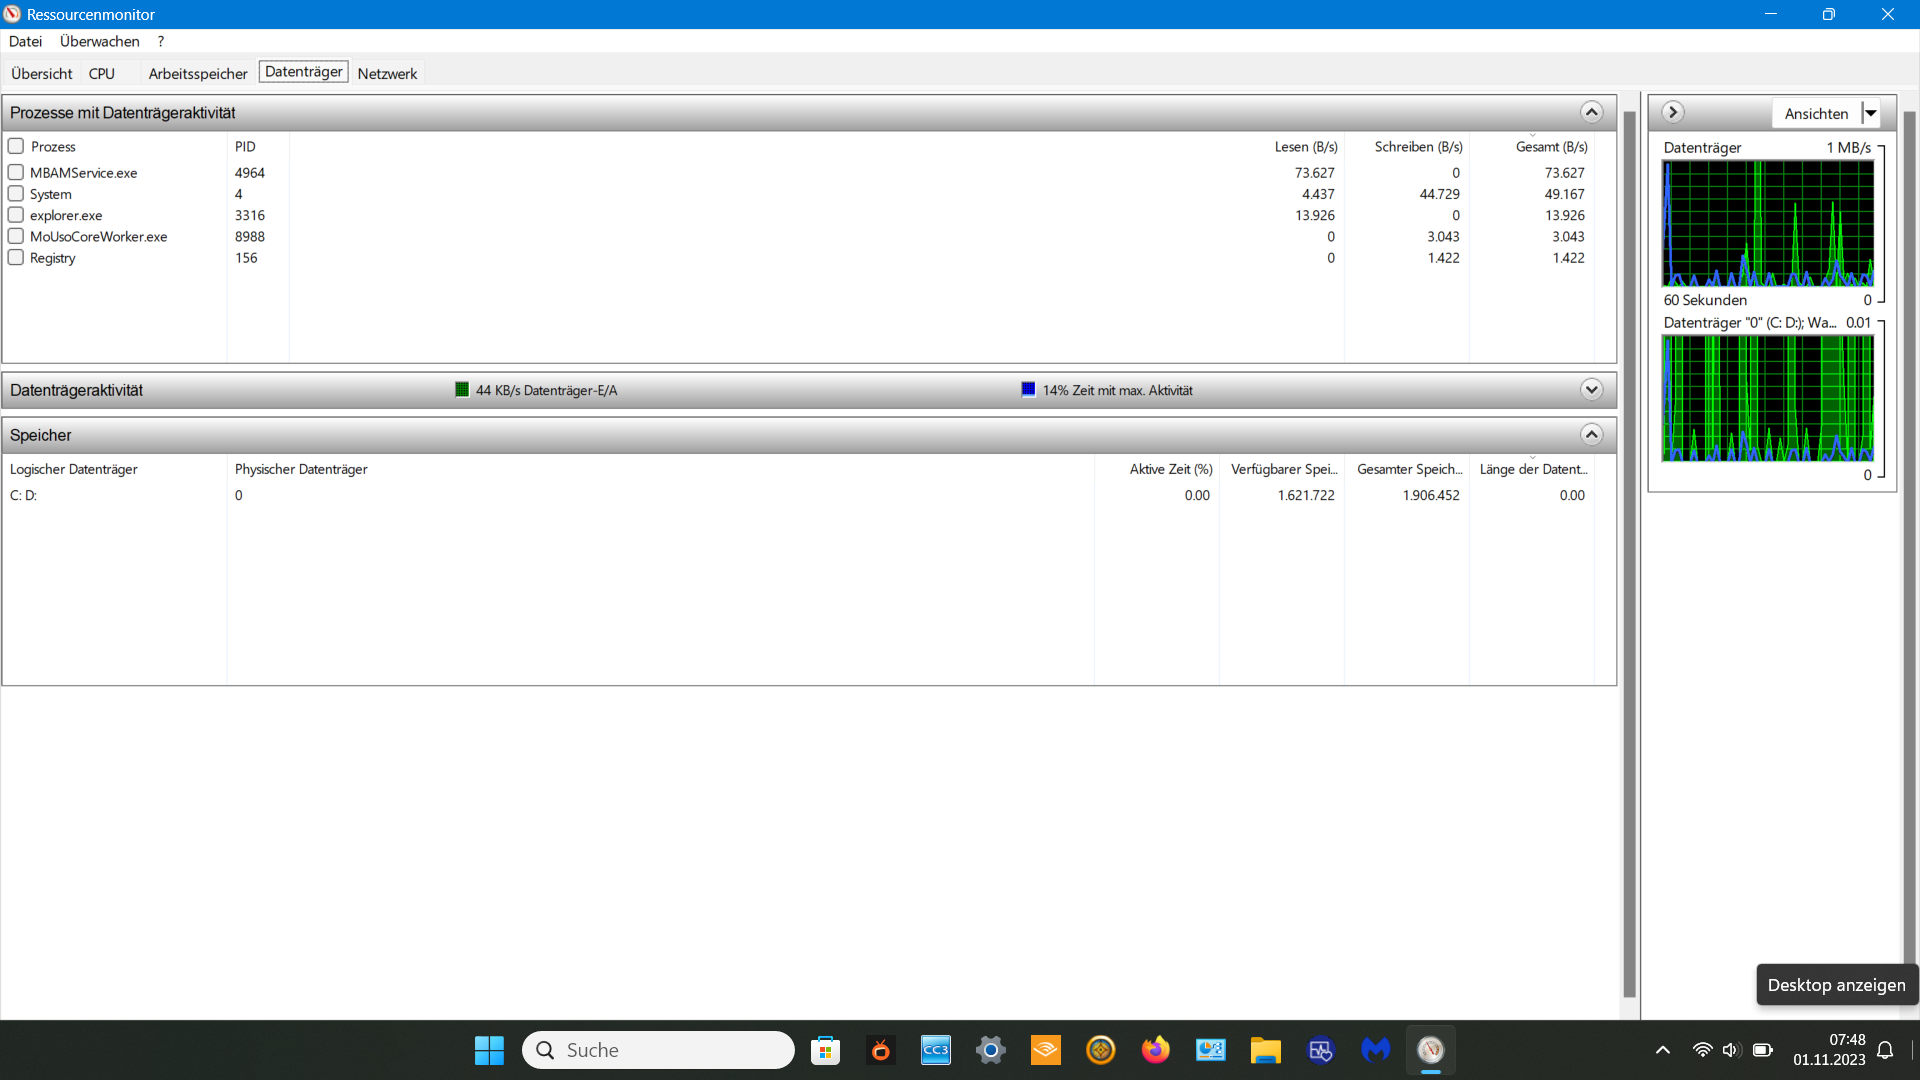Click the Wi-Fi system tray icon
Image resolution: width=1920 pixels, height=1080 pixels.
[1702, 1050]
